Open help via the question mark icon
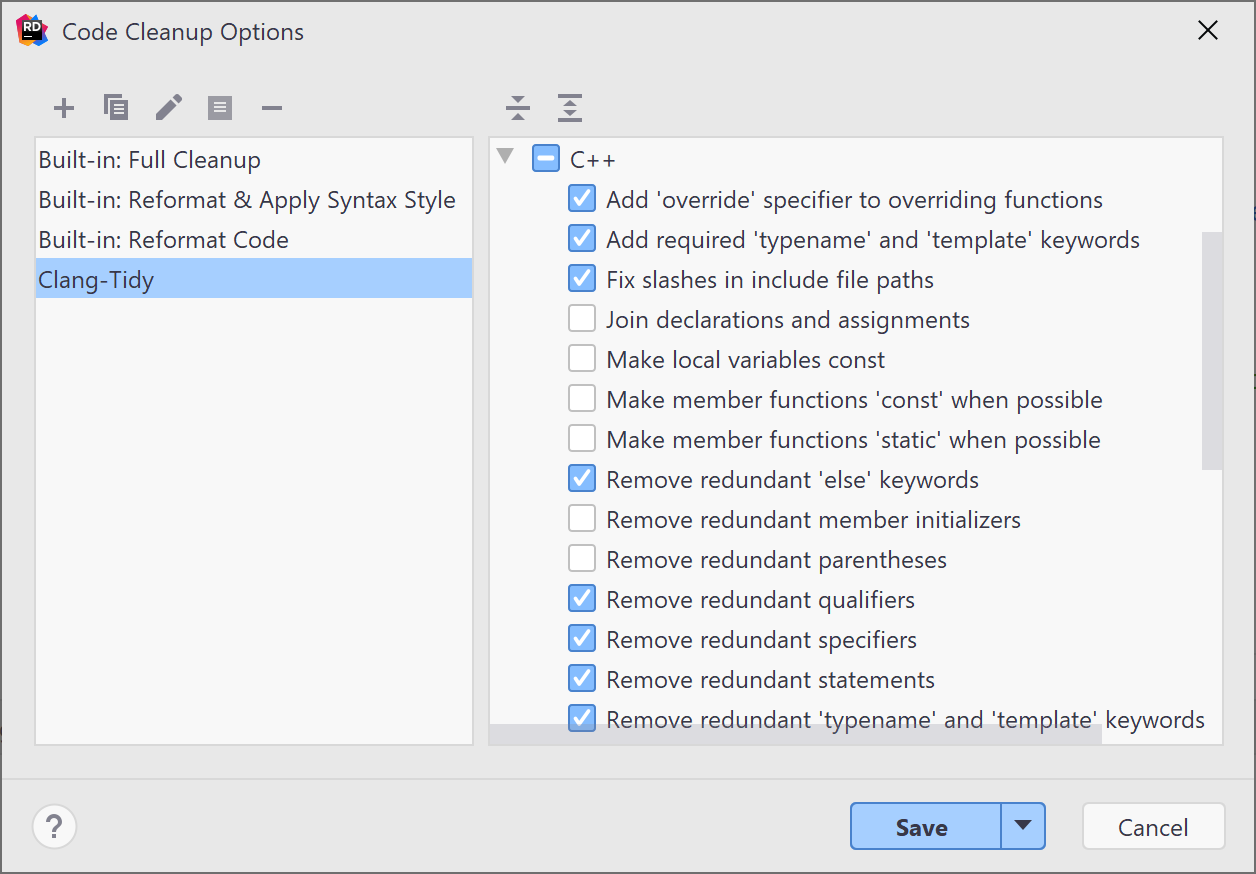 [x=55, y=826]
